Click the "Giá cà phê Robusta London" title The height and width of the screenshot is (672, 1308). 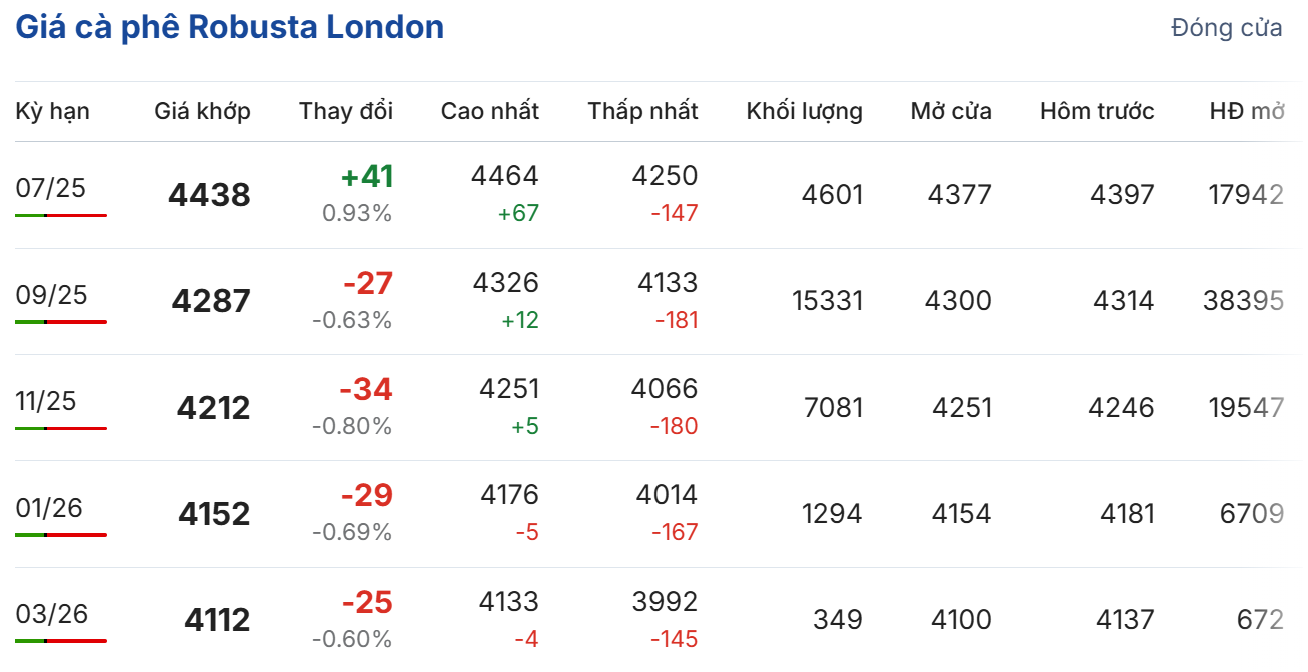pos(230,27)
